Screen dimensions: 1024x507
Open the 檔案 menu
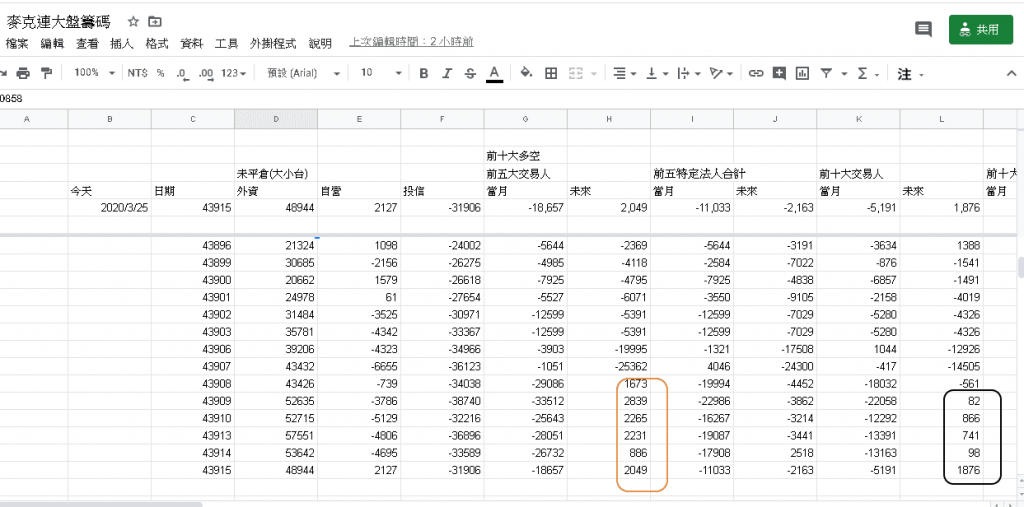pos(17,44)
